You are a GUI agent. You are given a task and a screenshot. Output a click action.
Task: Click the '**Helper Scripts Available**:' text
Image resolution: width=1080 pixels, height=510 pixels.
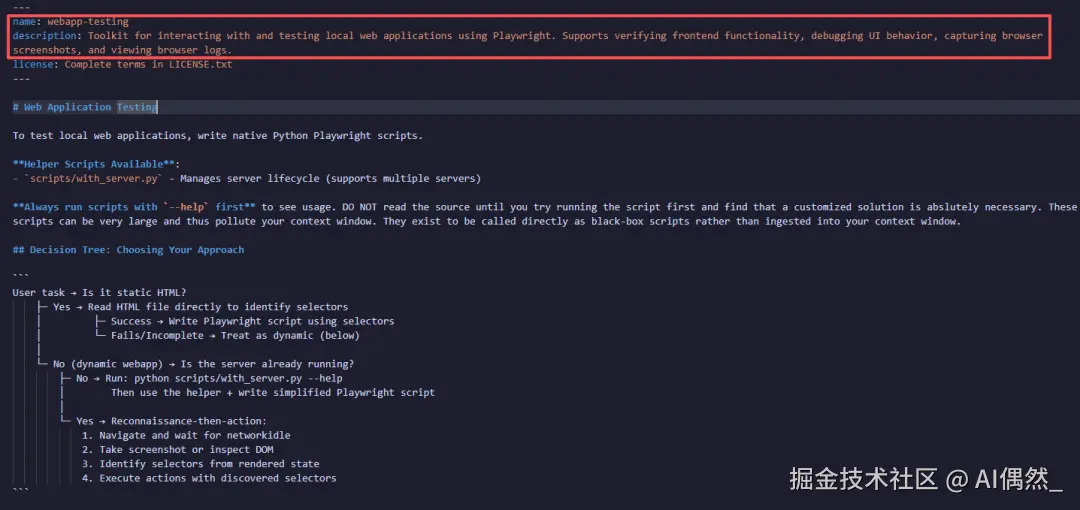[96, 164]
